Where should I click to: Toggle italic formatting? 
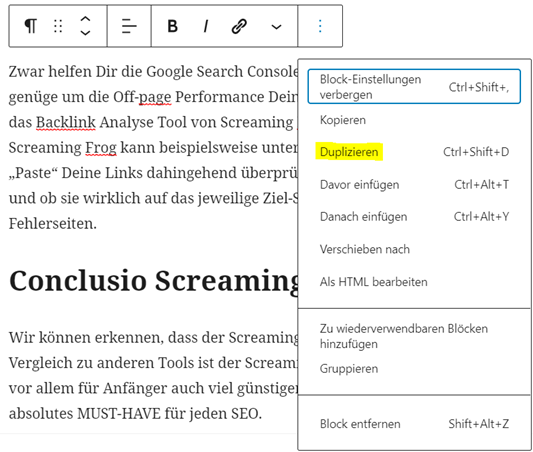coord(206,26)
